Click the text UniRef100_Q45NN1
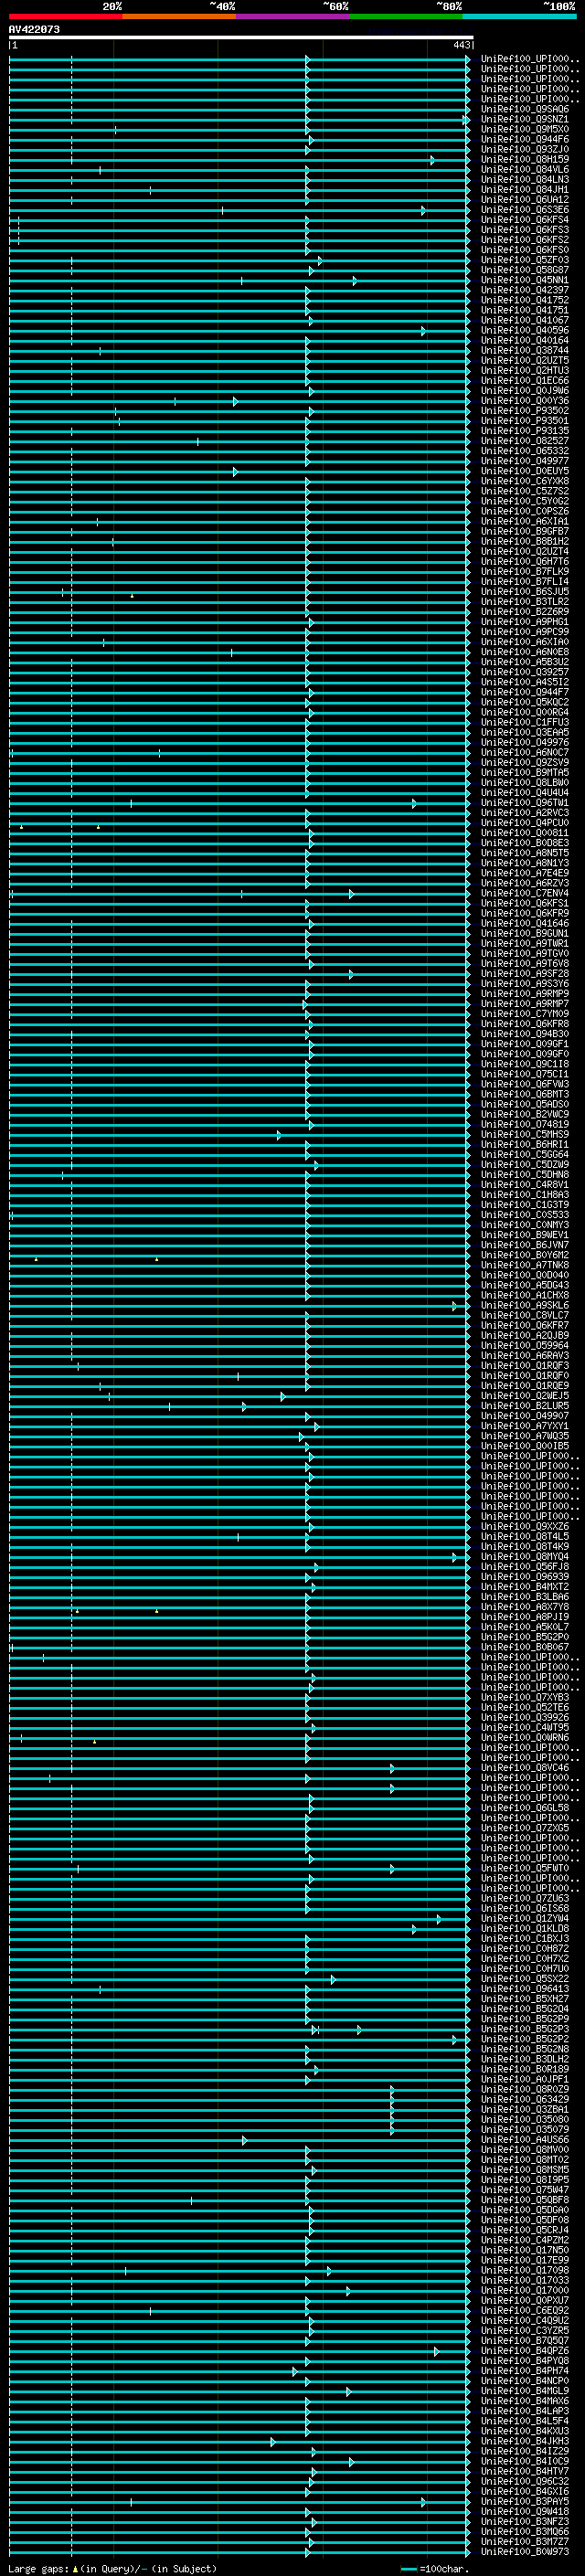585x2576 pixels. [524, 281]
